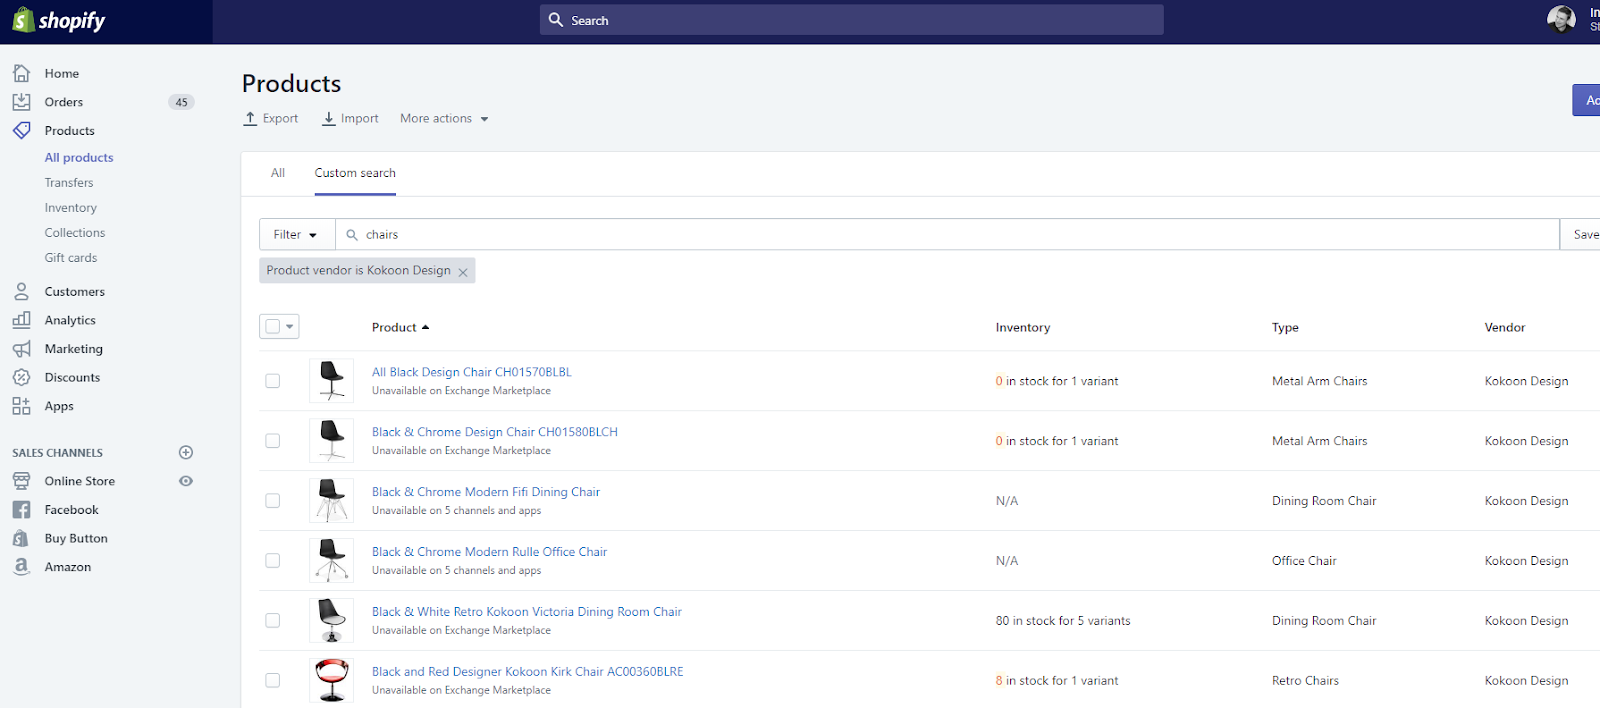This screenshot has width=1600, height=708.
Task: Add a sales channel with plus icon
Action: pyautogui.click(x=186, y=452)
